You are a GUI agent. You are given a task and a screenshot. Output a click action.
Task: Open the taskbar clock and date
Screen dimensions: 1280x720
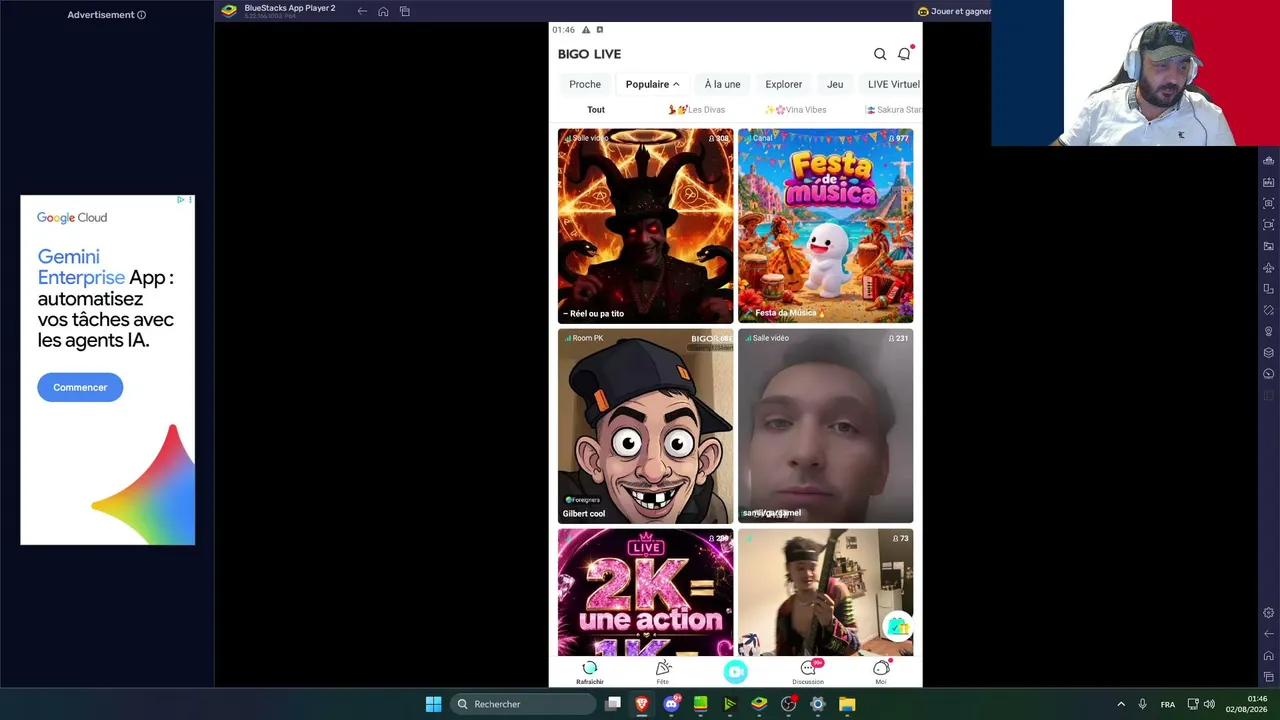1247,704
